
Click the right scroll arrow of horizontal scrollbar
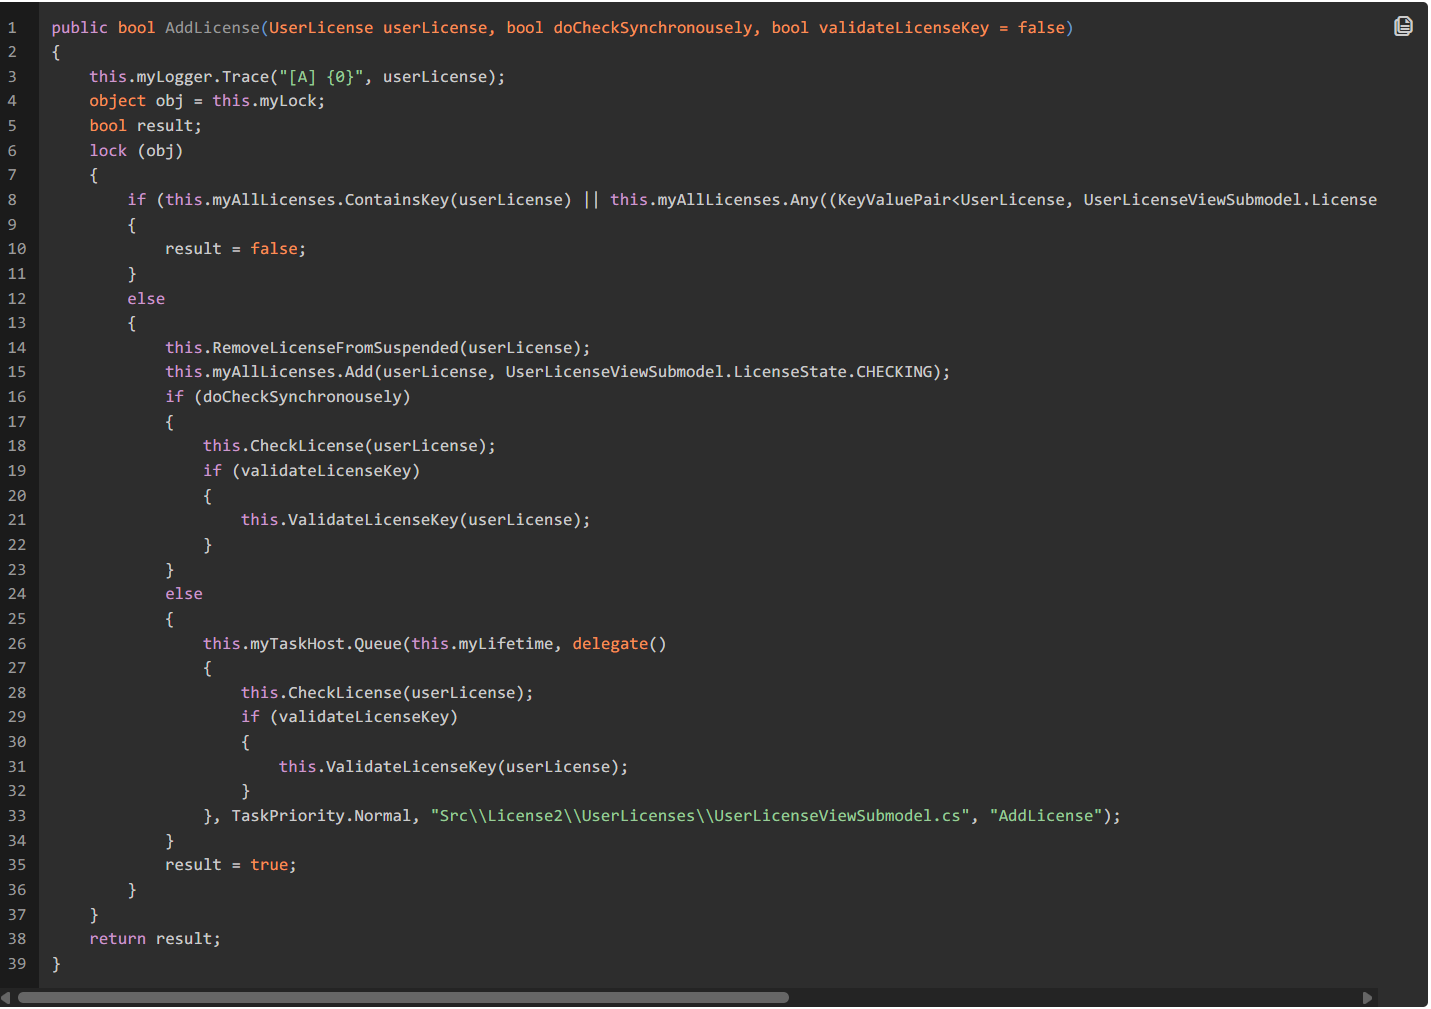pyautogui.click(x=1367, y=998)
